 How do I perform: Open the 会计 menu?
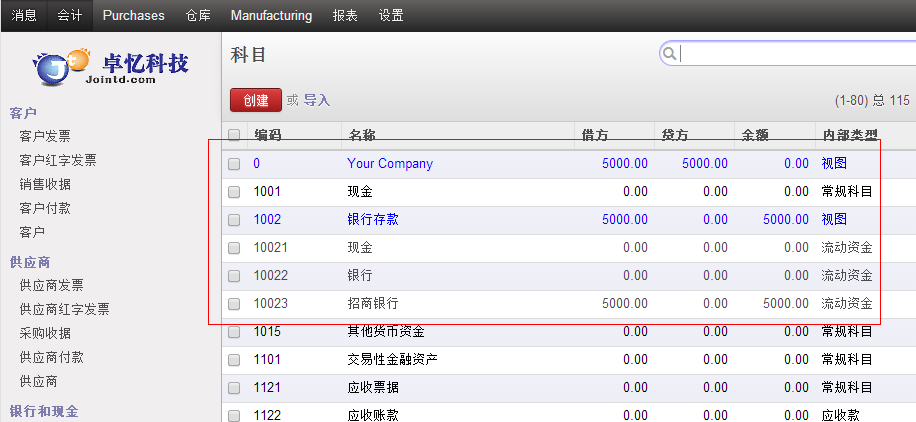tap(70, 15)
